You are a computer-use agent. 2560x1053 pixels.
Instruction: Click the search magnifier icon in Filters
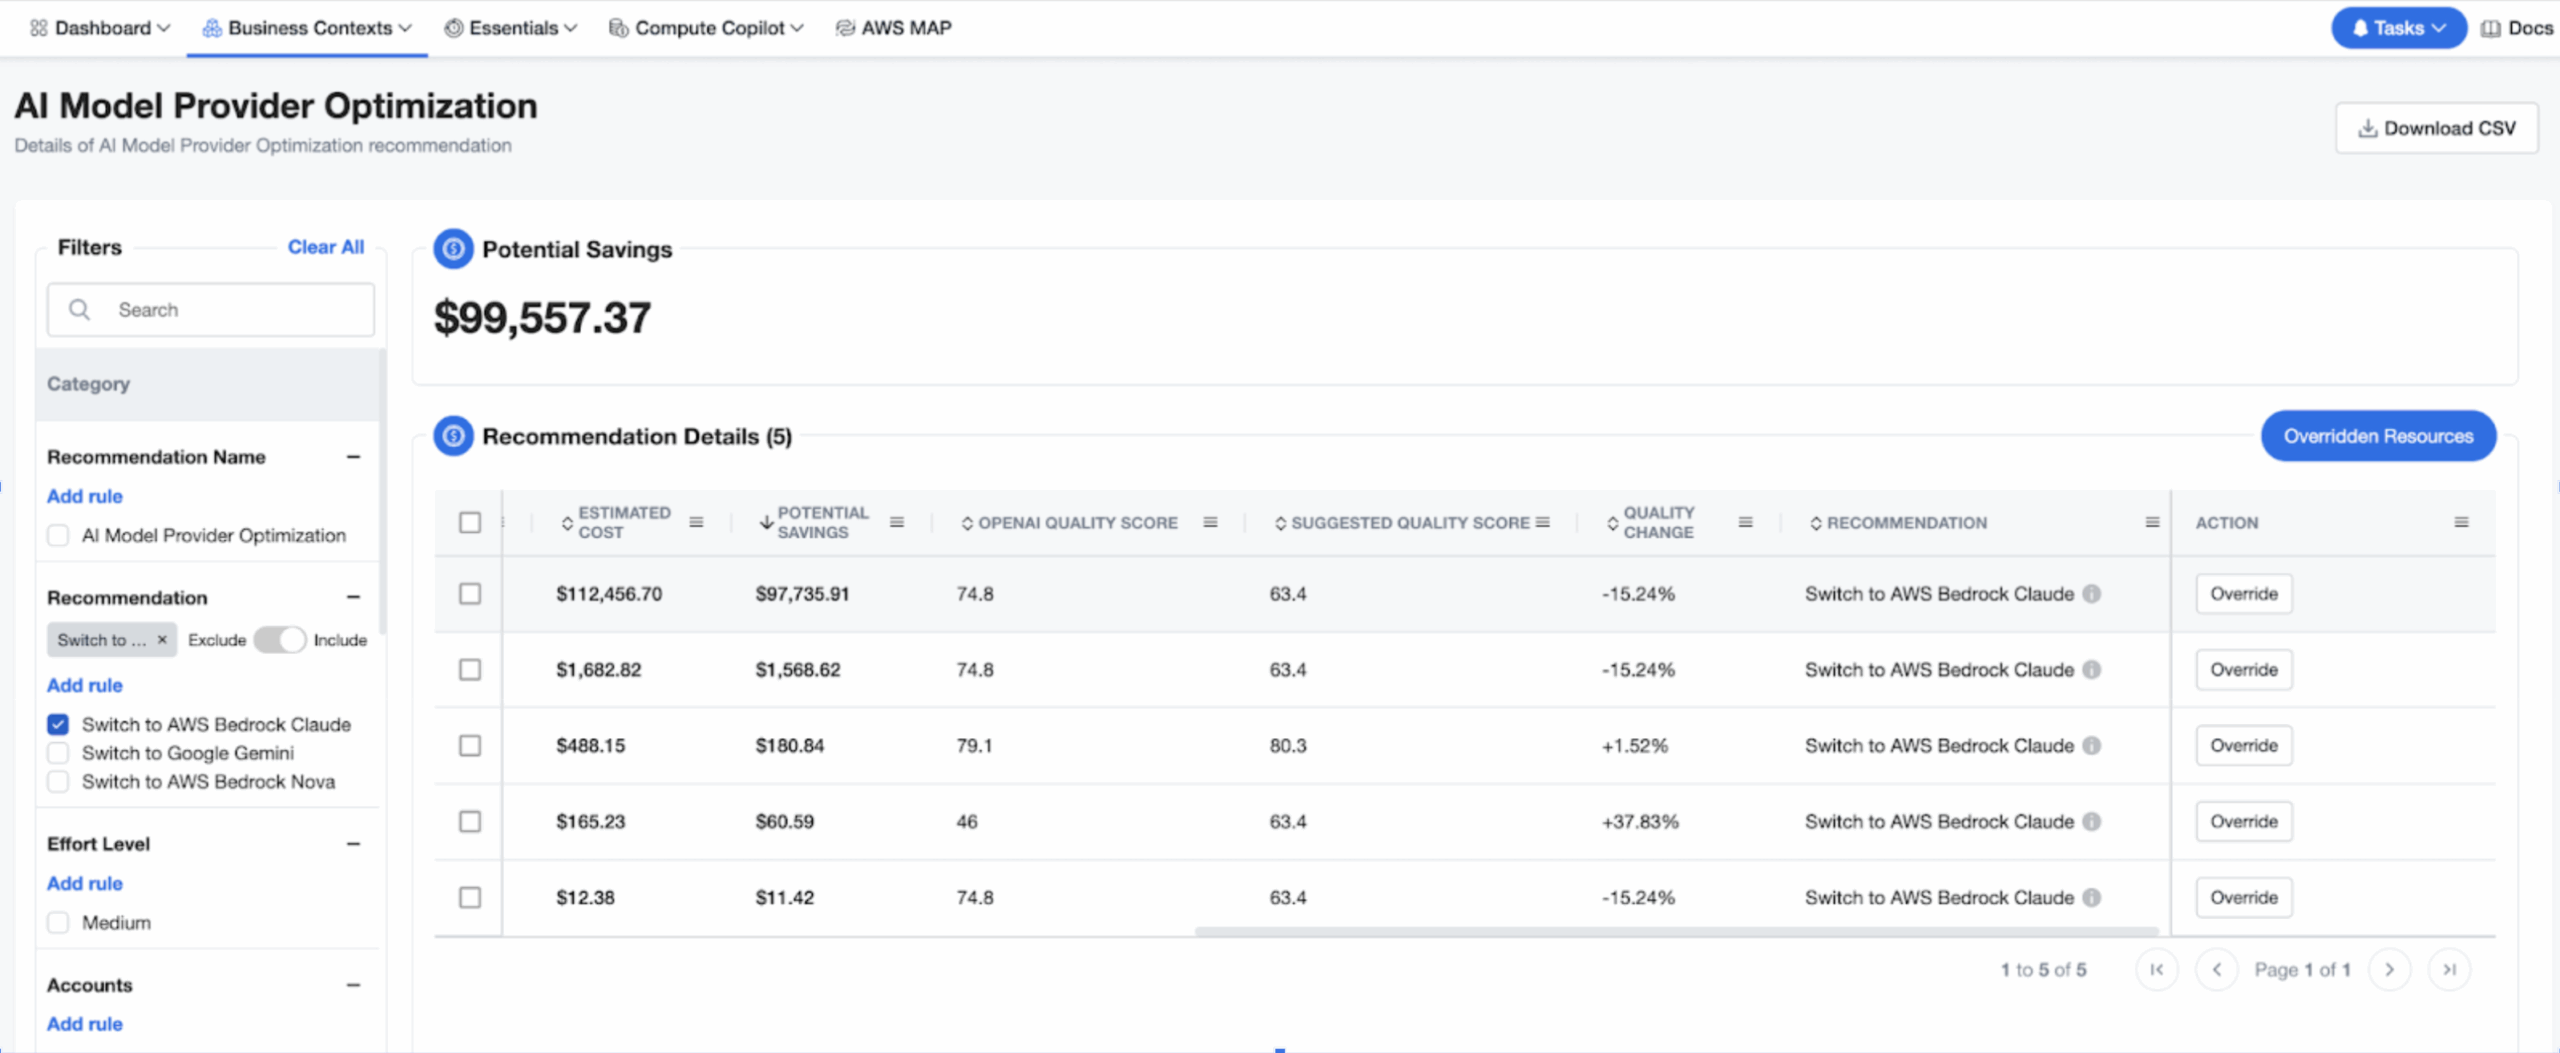pos(80,310)
